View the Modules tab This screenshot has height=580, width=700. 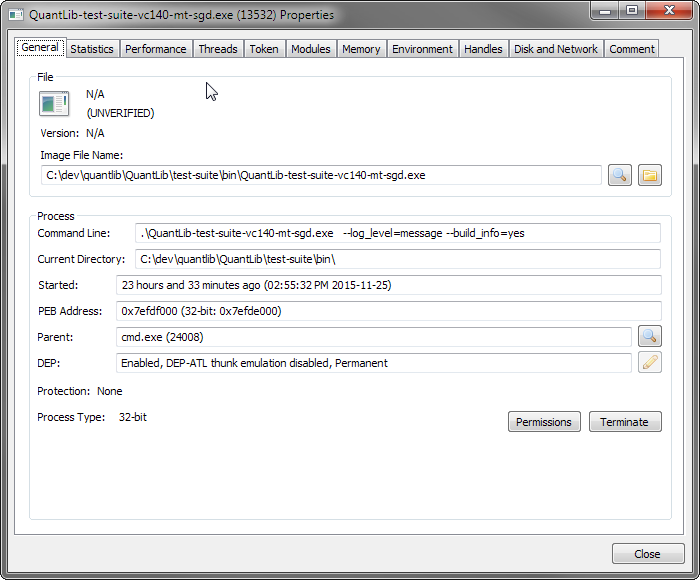point(310,49)
